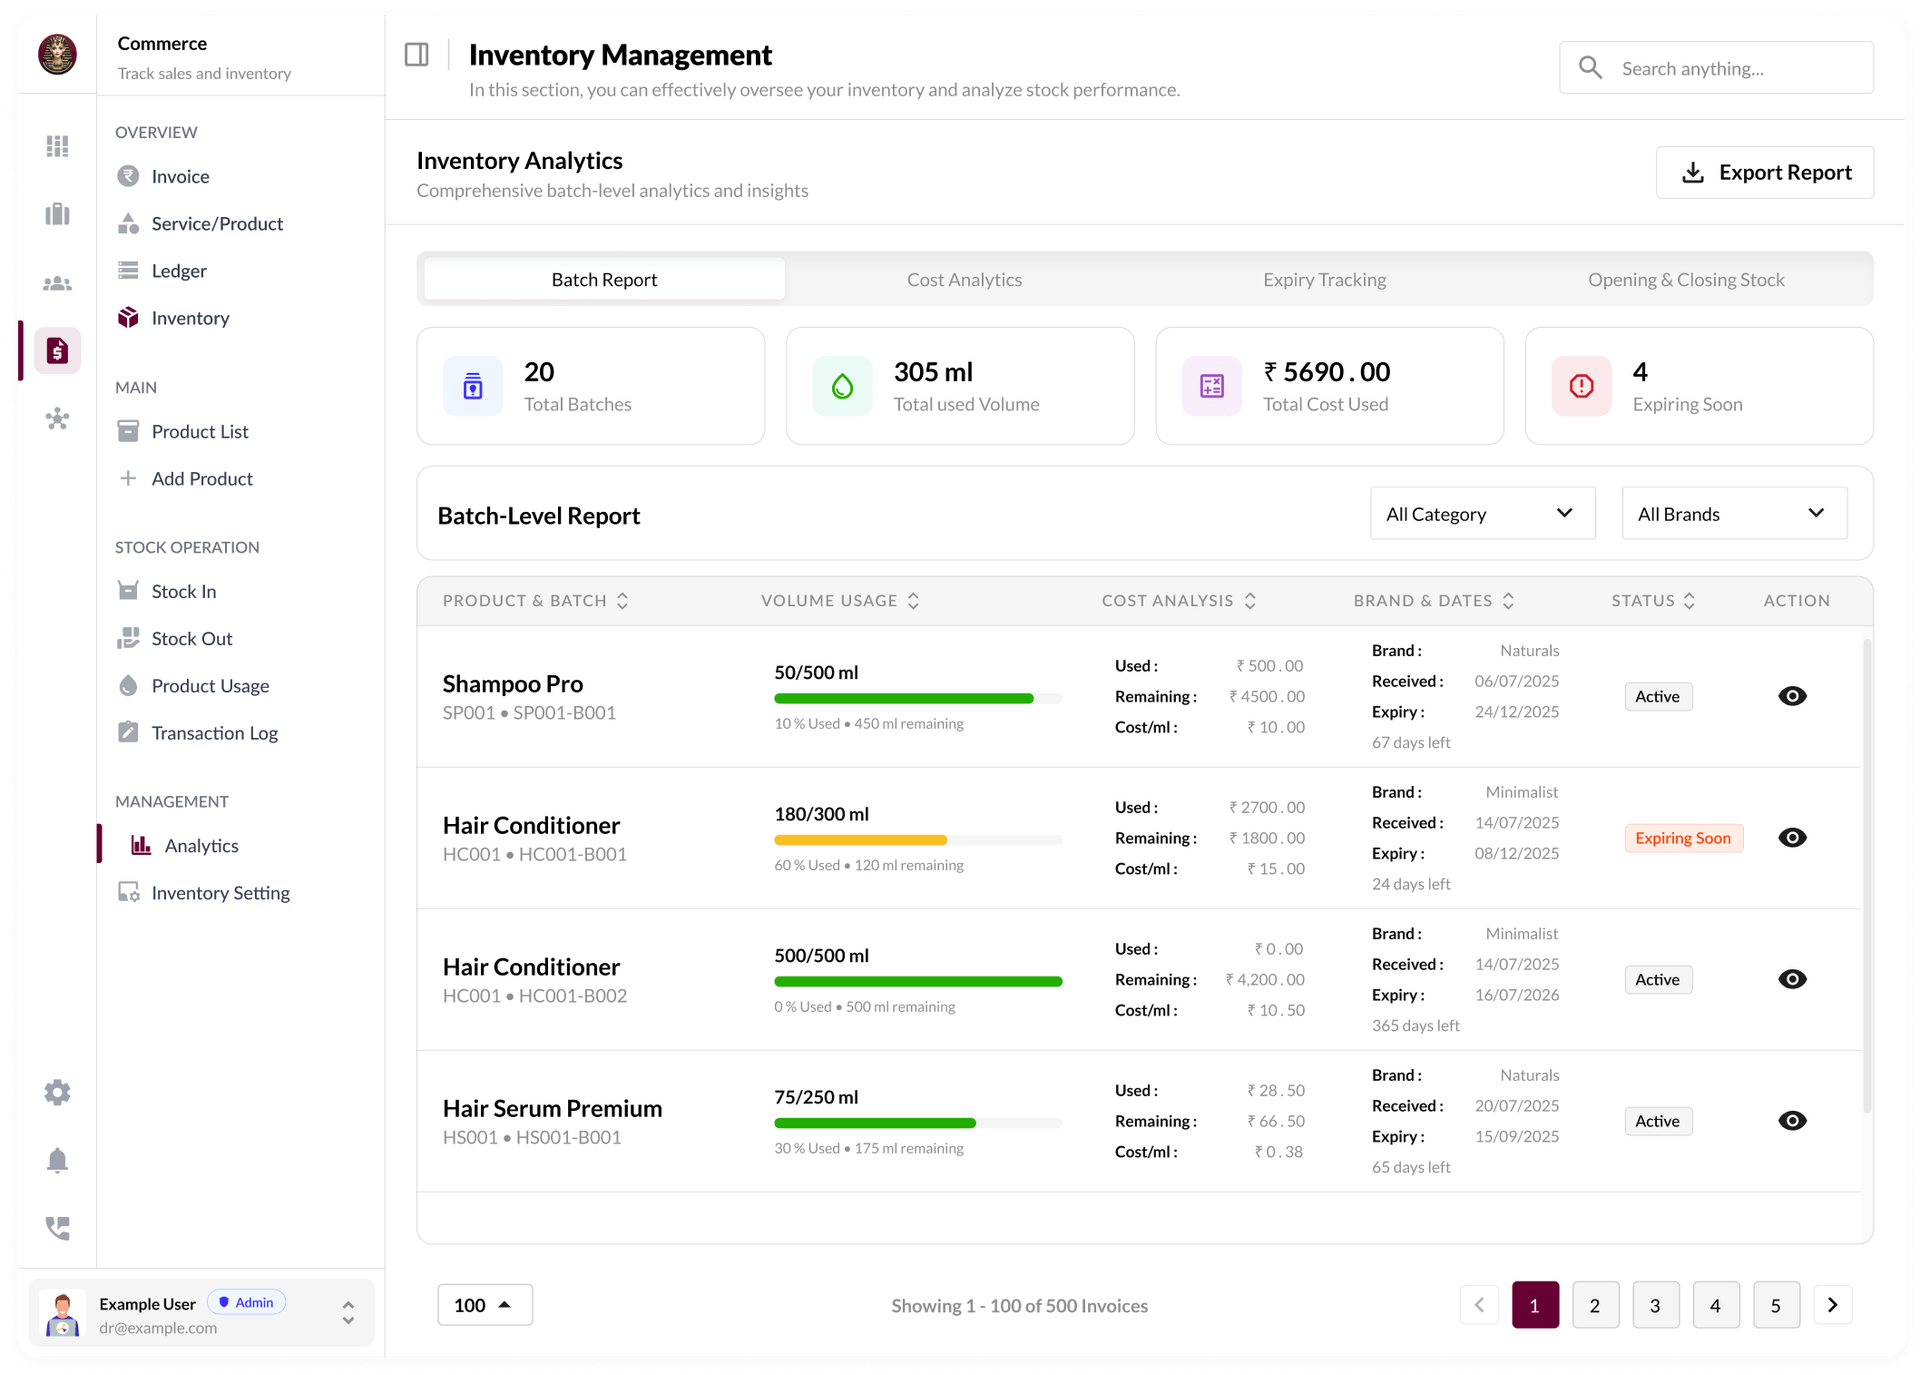
Task: View HC001-B002 batch details eye icon
Action: [x=1792, y=979]
